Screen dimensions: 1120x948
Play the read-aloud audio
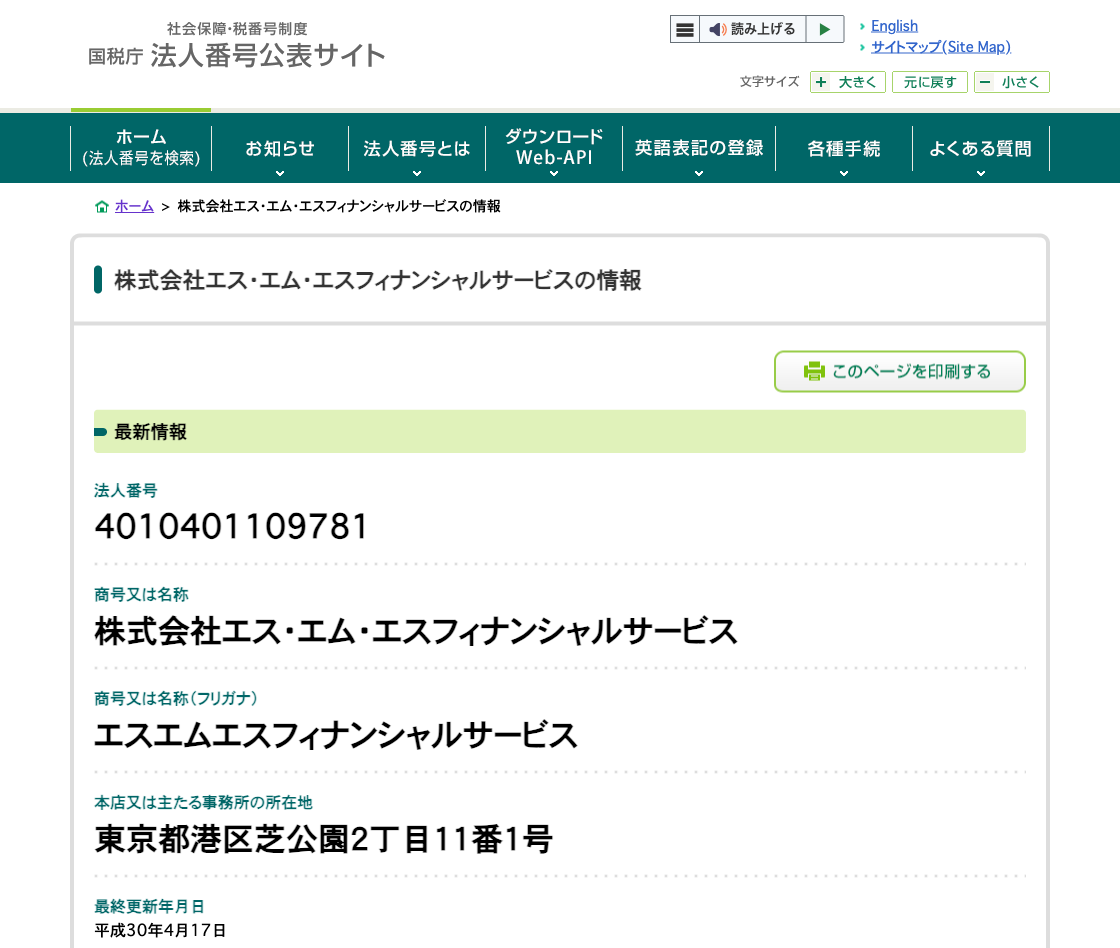click(x=824, y=29)
